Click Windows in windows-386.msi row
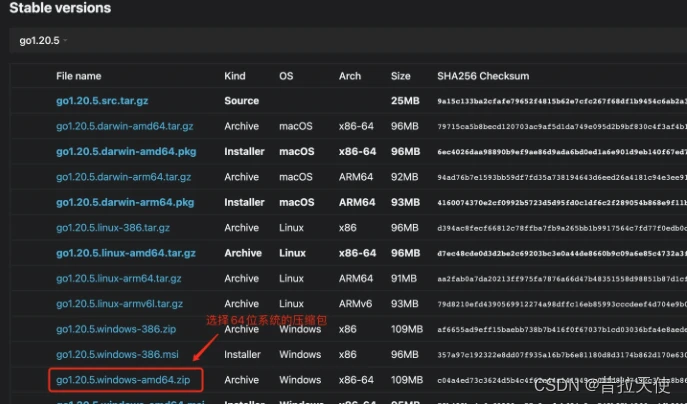 (x=300, y=354)
